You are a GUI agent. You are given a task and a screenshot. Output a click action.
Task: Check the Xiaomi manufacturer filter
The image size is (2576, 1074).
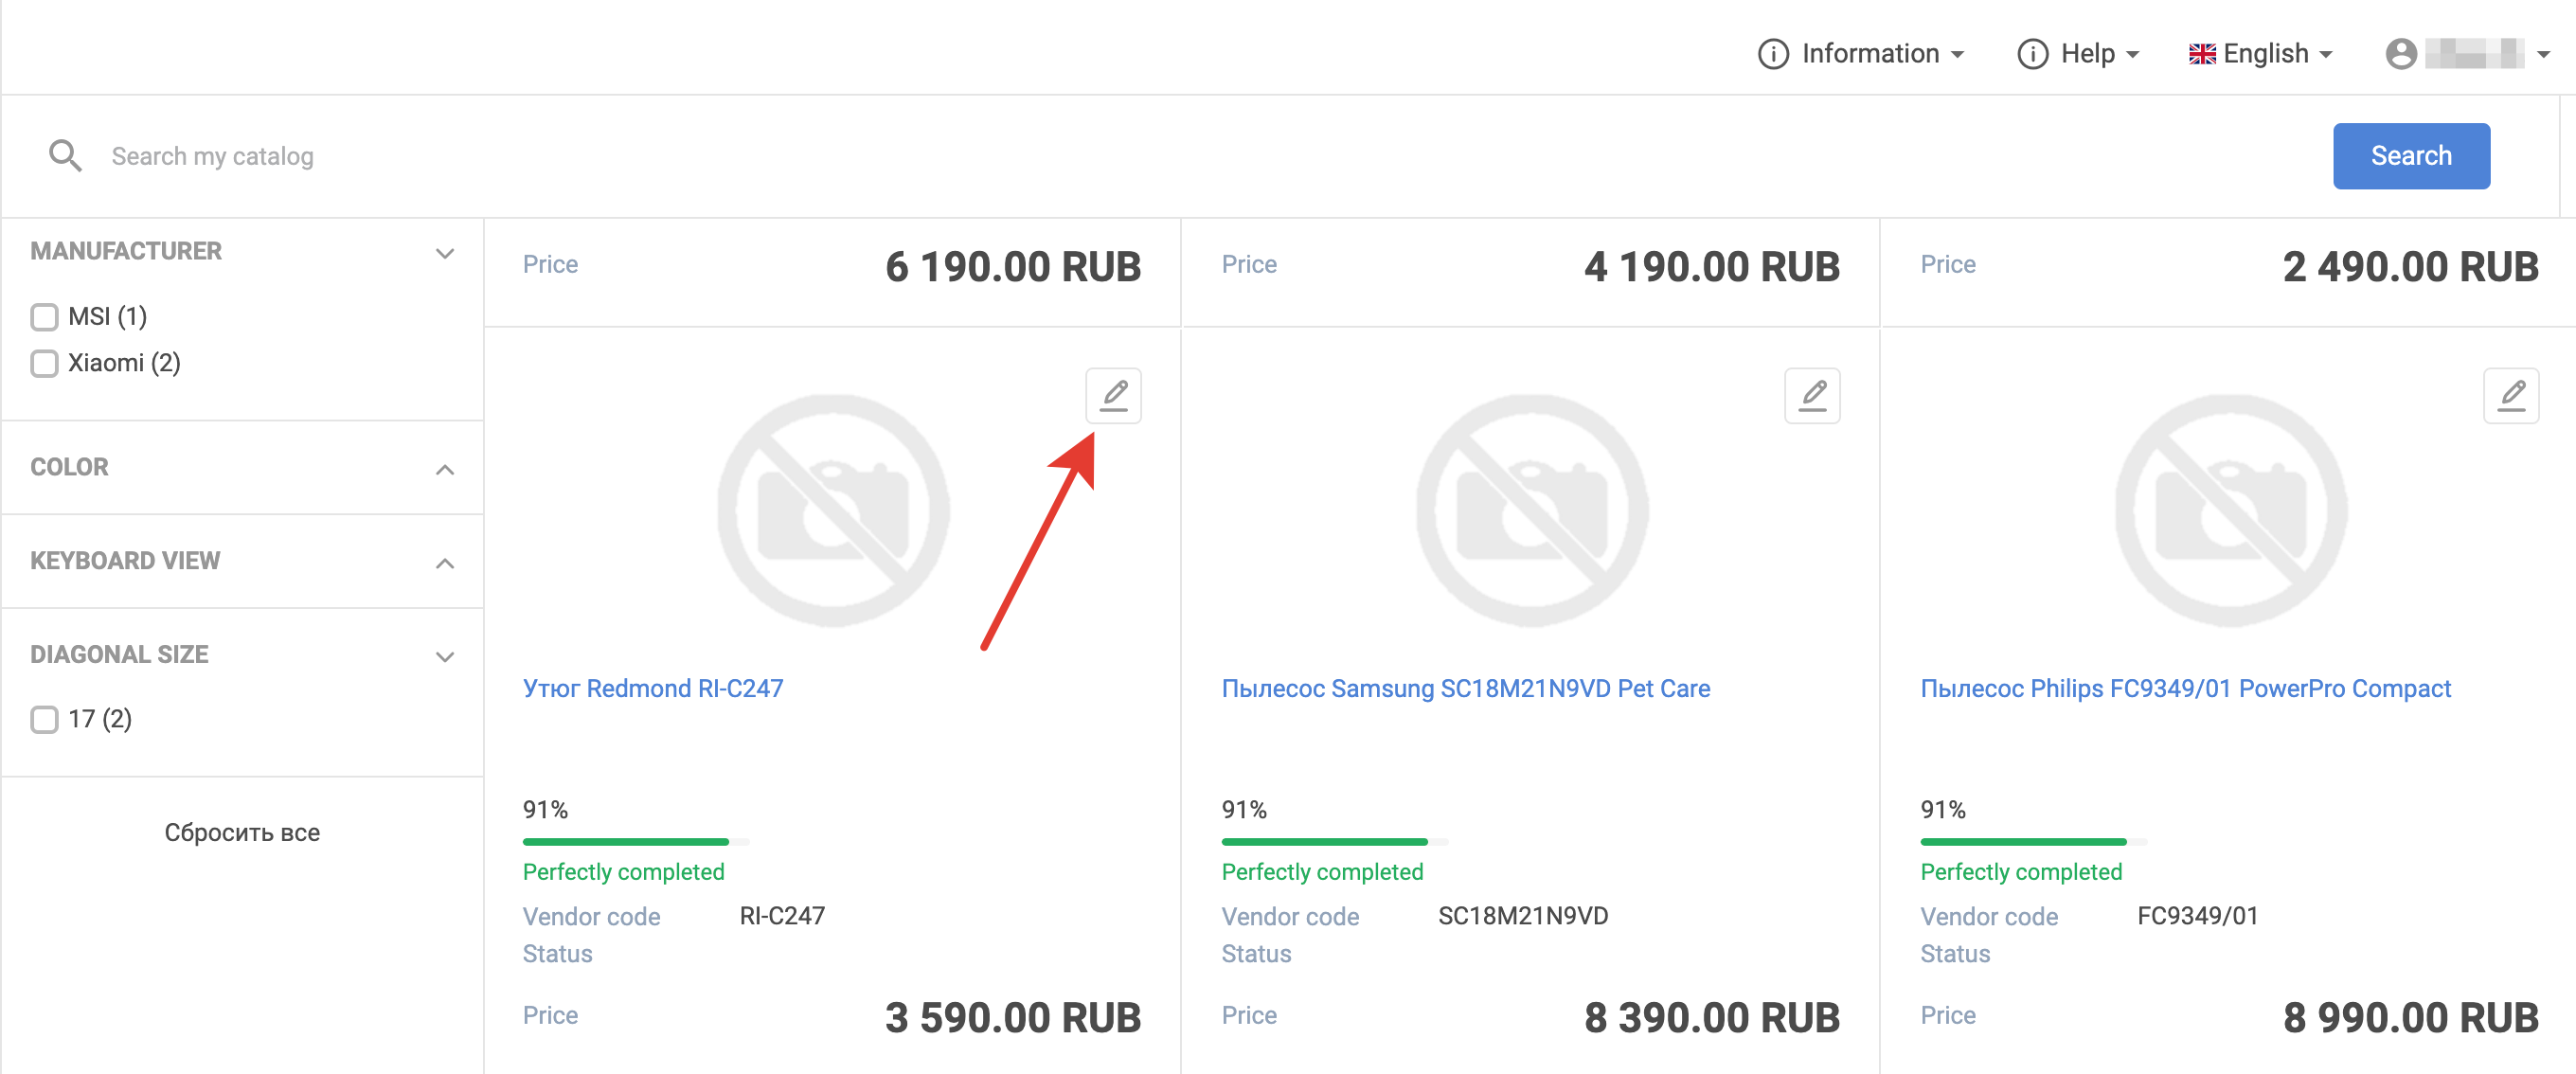44,363
